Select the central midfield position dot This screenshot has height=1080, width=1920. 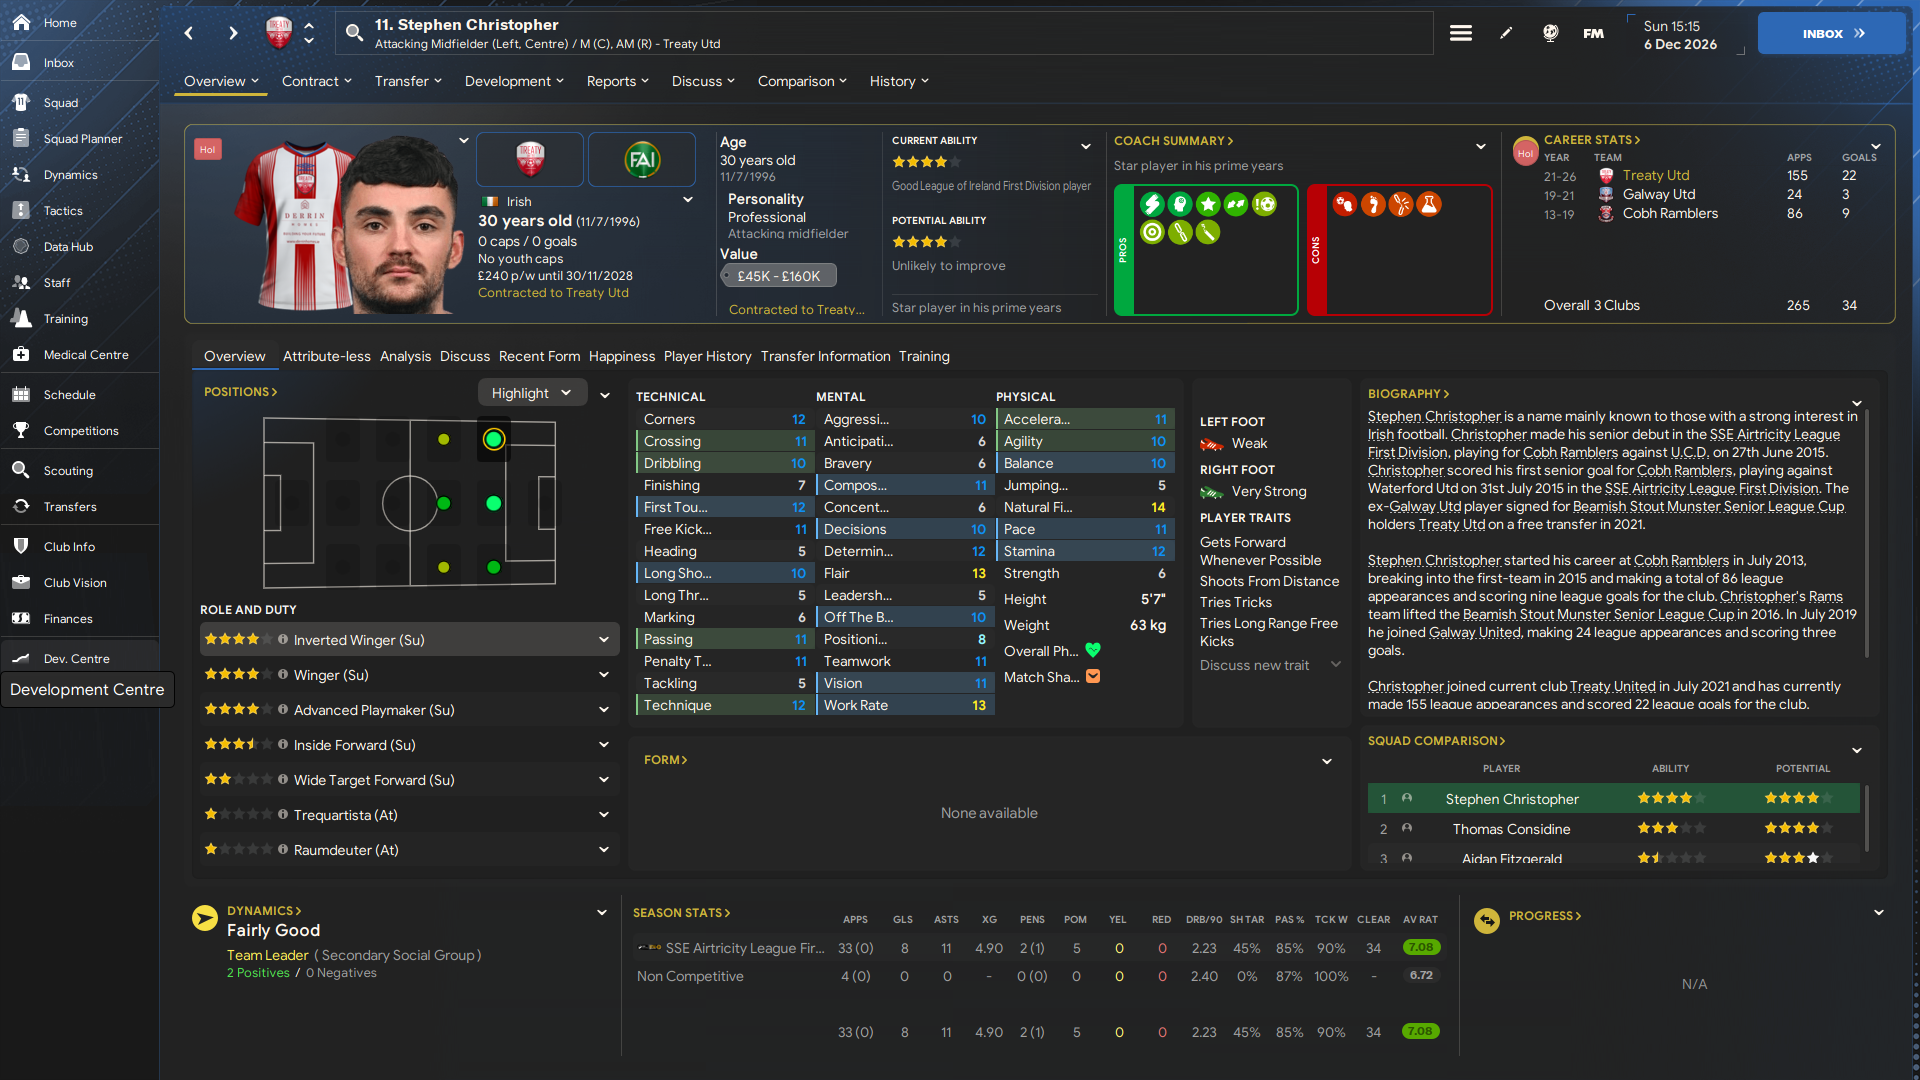click(x=444, y=503)
